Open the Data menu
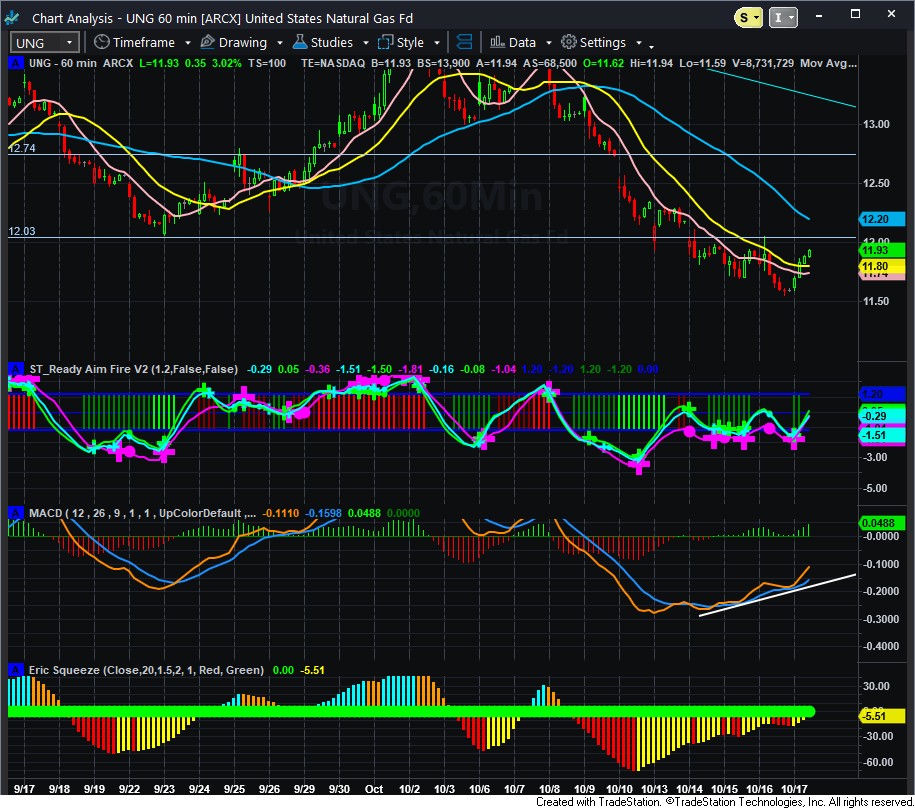Image resolution: width=915 pixels, height=808 pixels. (521, 43)
